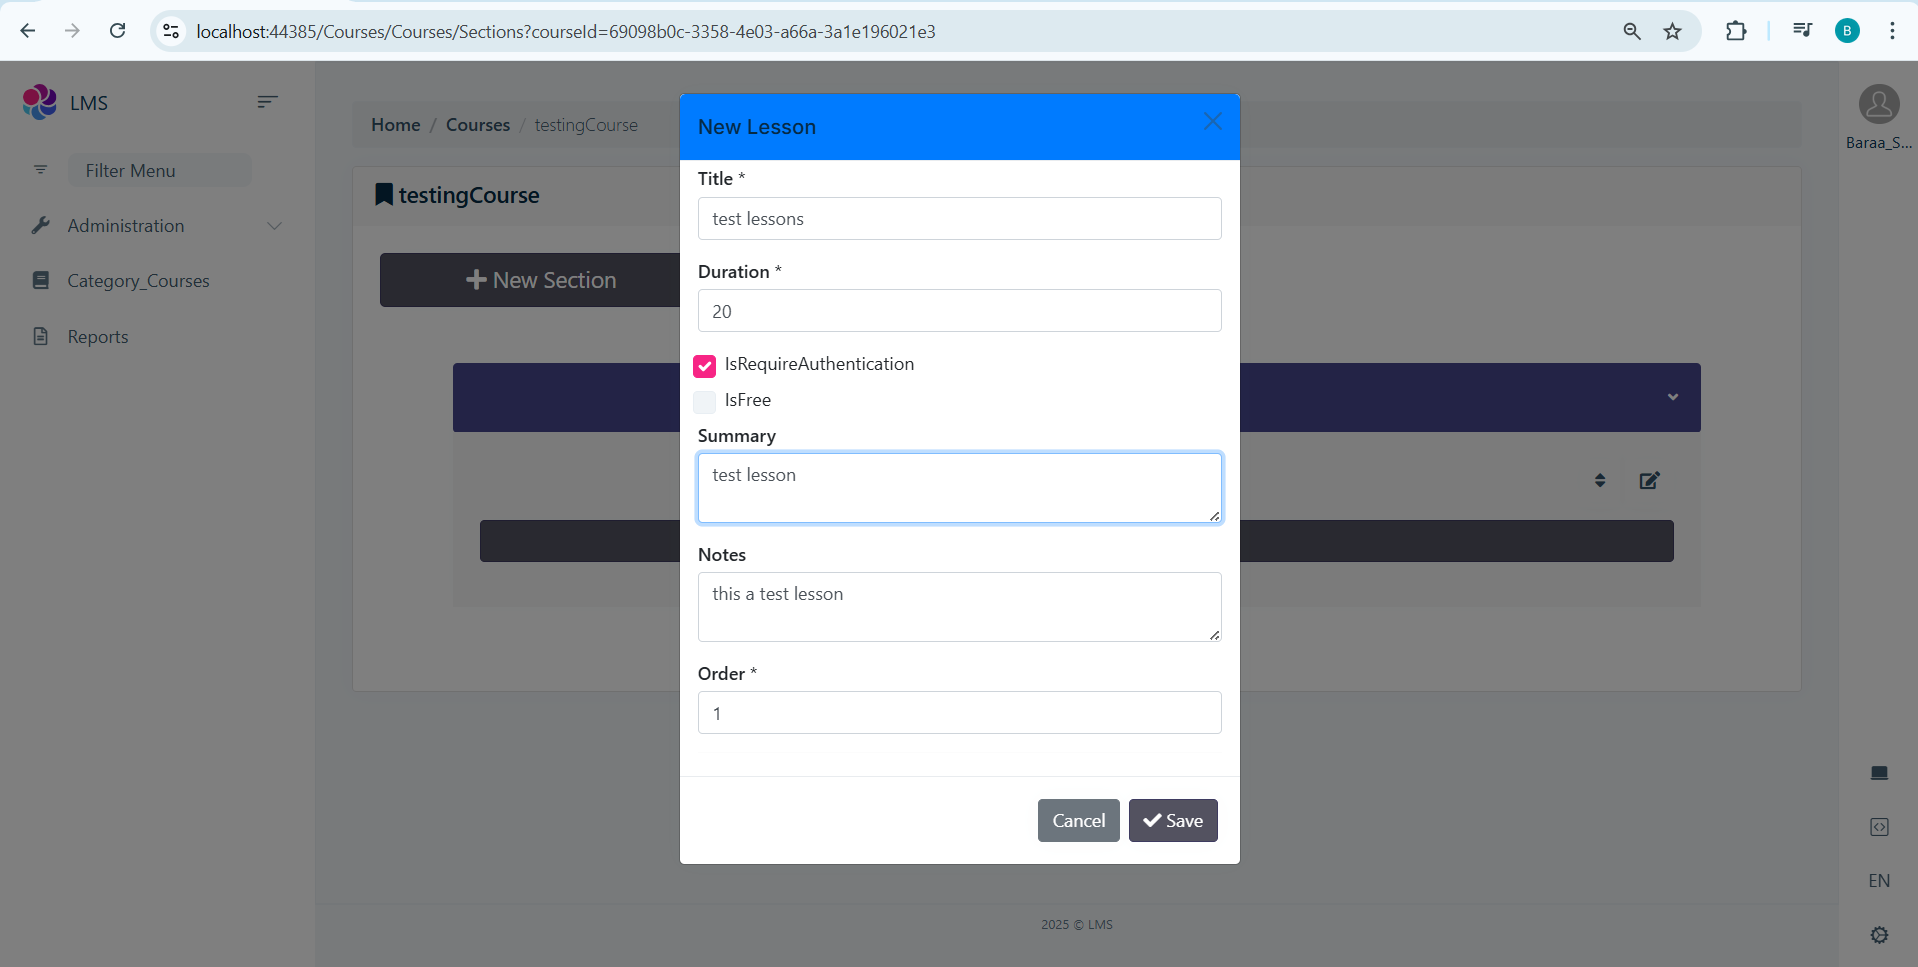
Task: Click the edit section pencil icon
Action: pos(1649,481)
